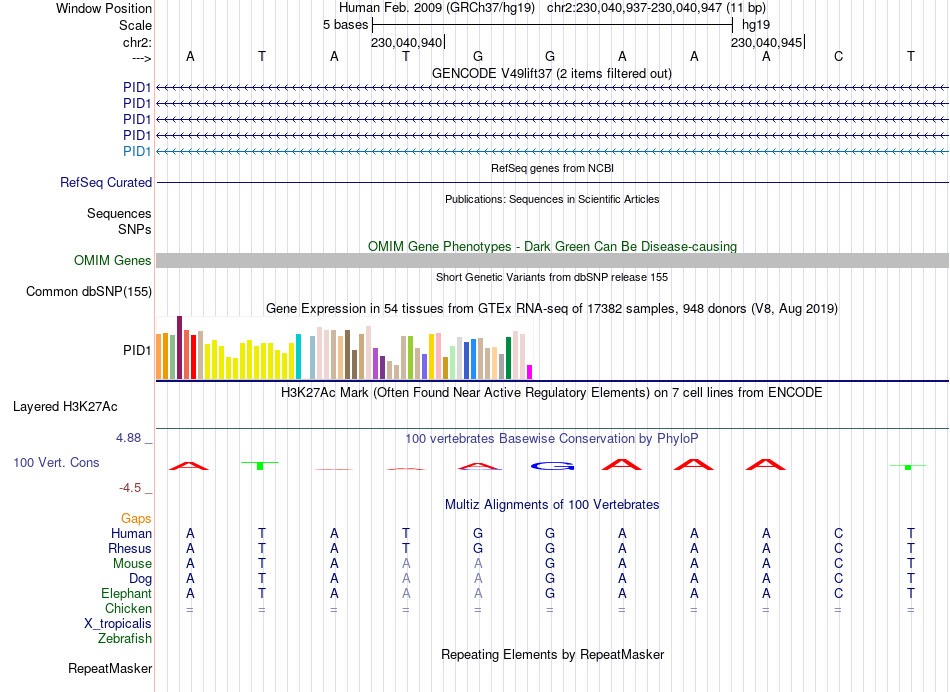950x692 pixels.
Task: Click the short bright magenta last GTEx bar
Action: tap(530, 372)
